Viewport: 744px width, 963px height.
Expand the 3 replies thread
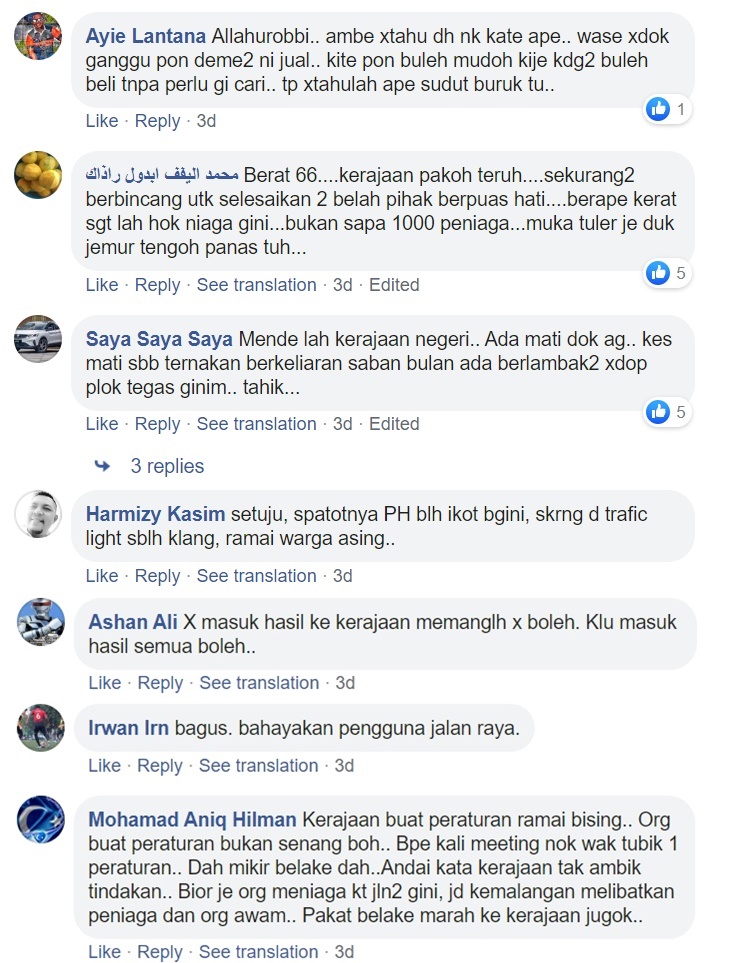(x=167, y=466)
